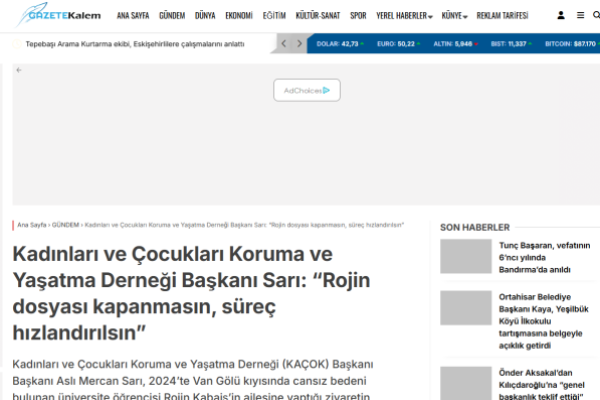Click the AdChoices badge
The width and height of the screenshot is (600, 400).
tap(307, 90)
